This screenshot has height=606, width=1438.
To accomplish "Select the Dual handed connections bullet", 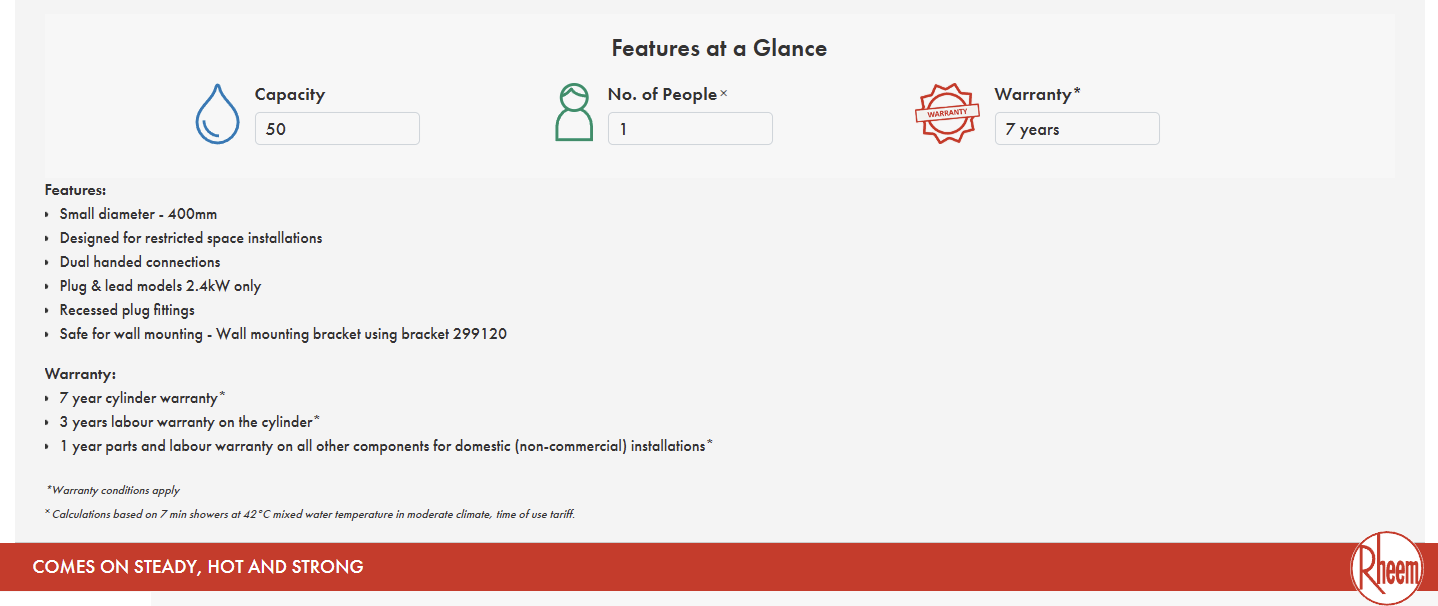I will (x=140, y=262).
